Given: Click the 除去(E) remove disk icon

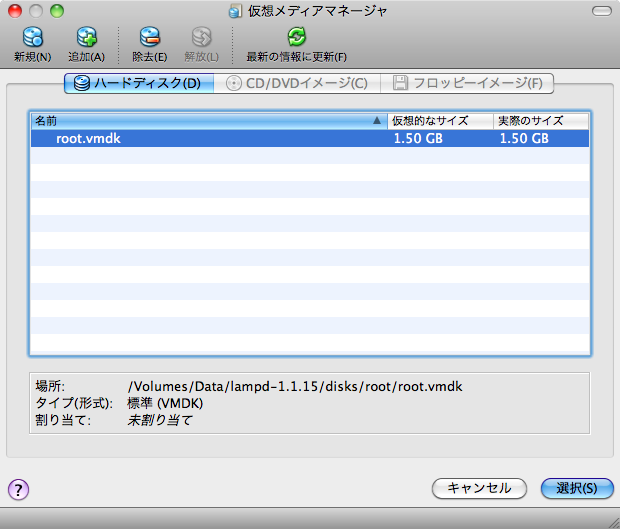Looking at the screenshot, I should point(149,37).
